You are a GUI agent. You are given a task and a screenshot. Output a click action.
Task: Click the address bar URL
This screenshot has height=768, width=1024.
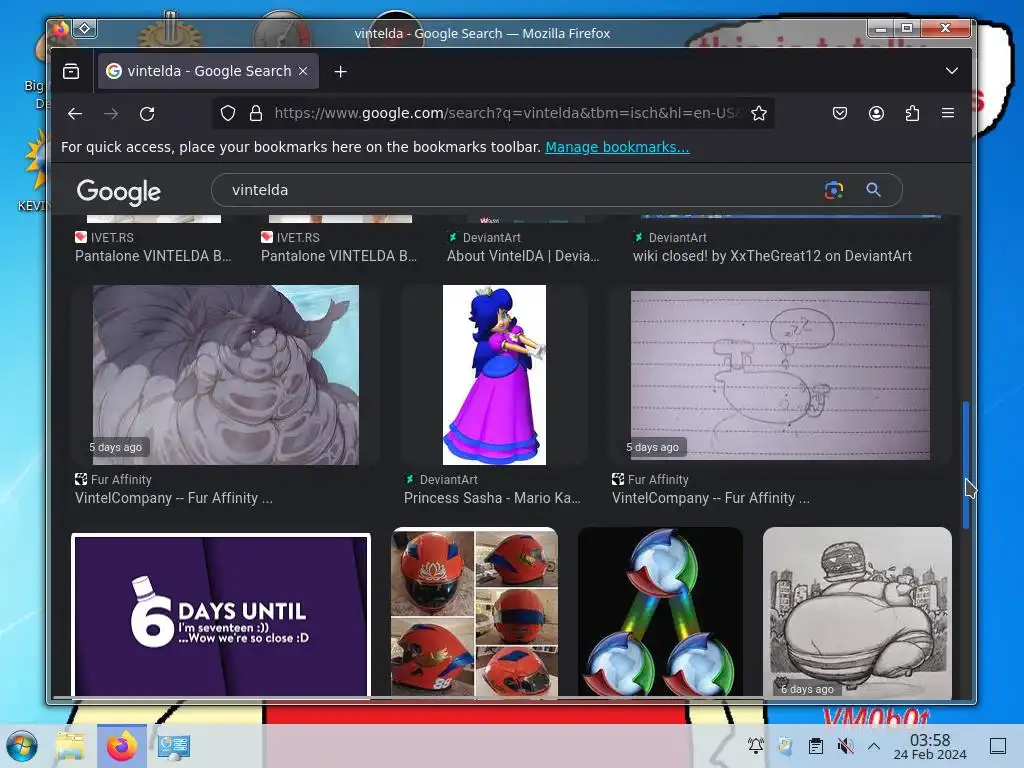pos(506,114)
